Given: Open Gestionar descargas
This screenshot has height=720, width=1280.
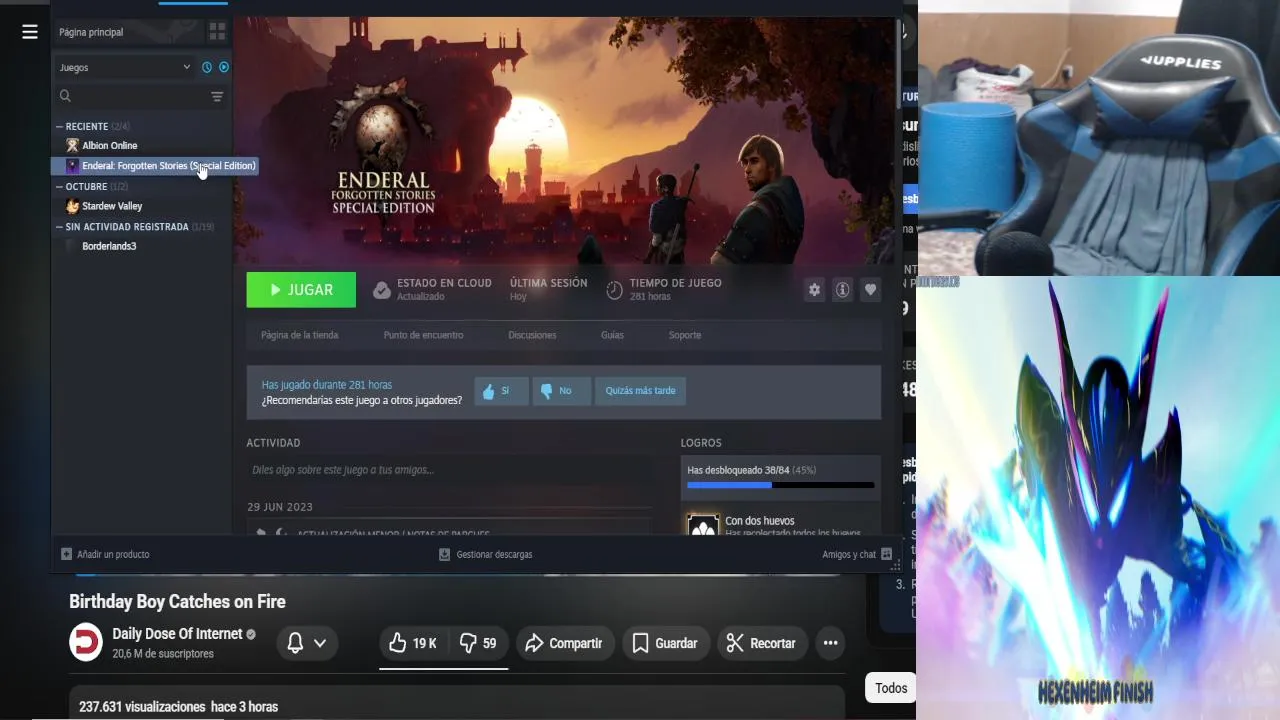Looking at the screenshot, I should (x=485, y=554).
